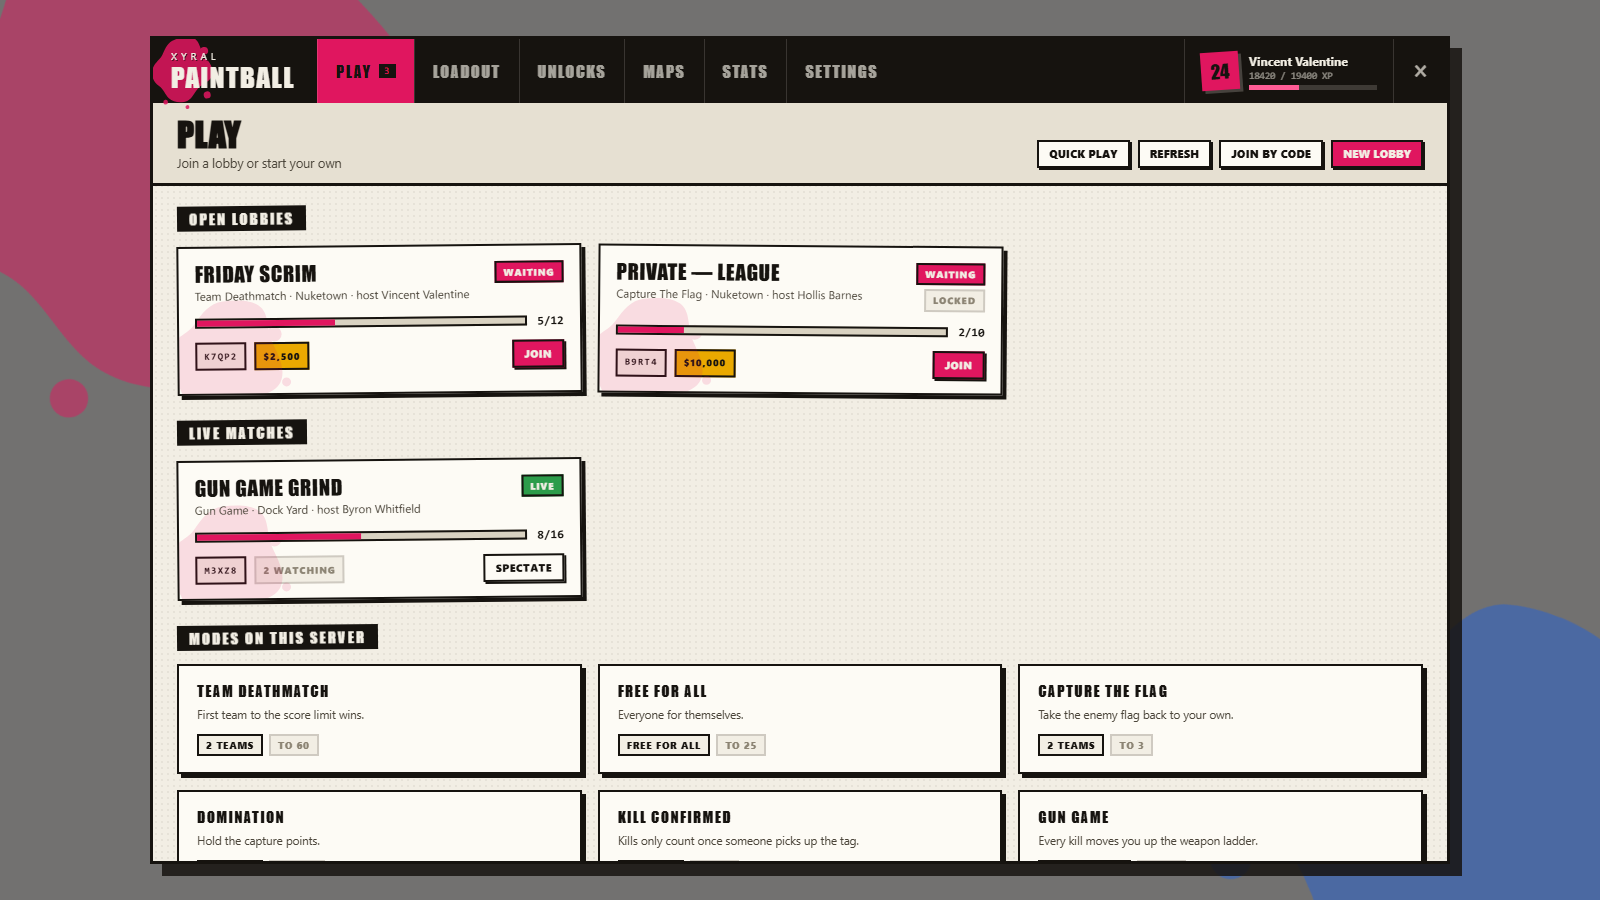The width and height of the screenshot is (1600, 900).
Task: Click the Waiting status on Private — League
Action: point(950,274)
